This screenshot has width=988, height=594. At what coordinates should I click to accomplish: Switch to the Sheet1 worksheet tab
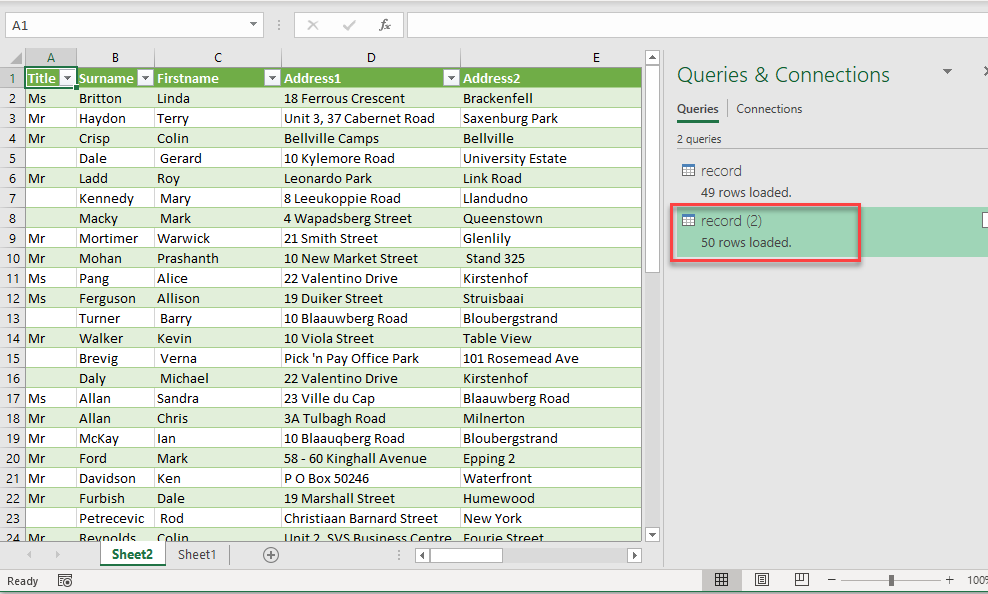[x=196, y=554]
